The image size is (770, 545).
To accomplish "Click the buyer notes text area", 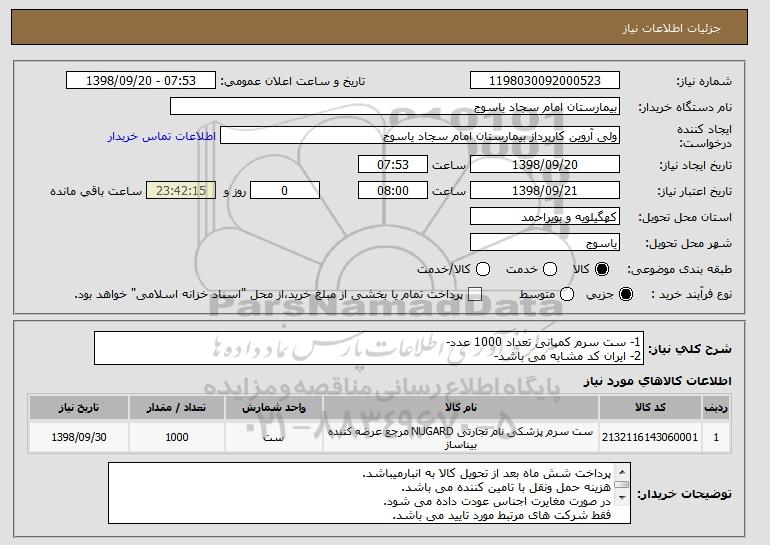I will point(369,493).
